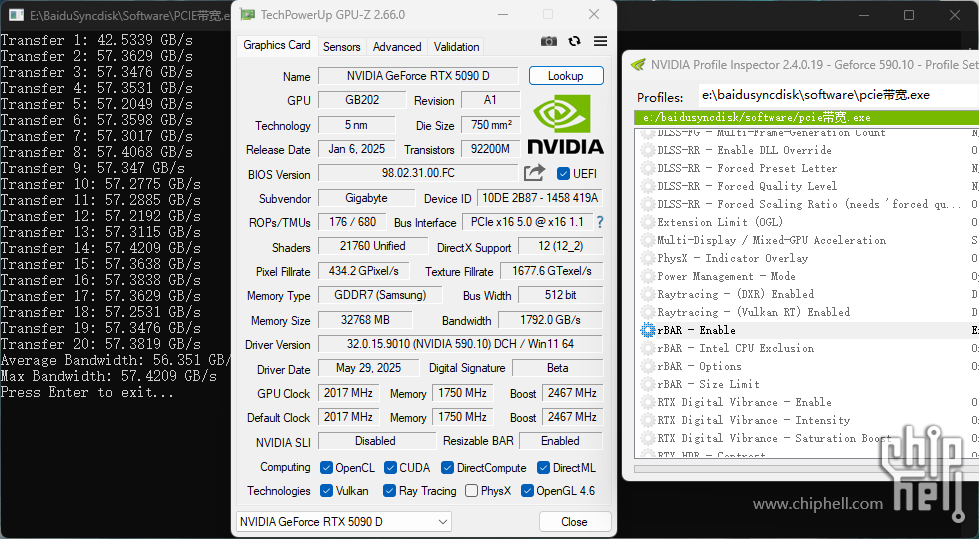Click the Driver Version field
Viewport: 979px width, 539px height.
pyautogui.click(x=460, y=344)
